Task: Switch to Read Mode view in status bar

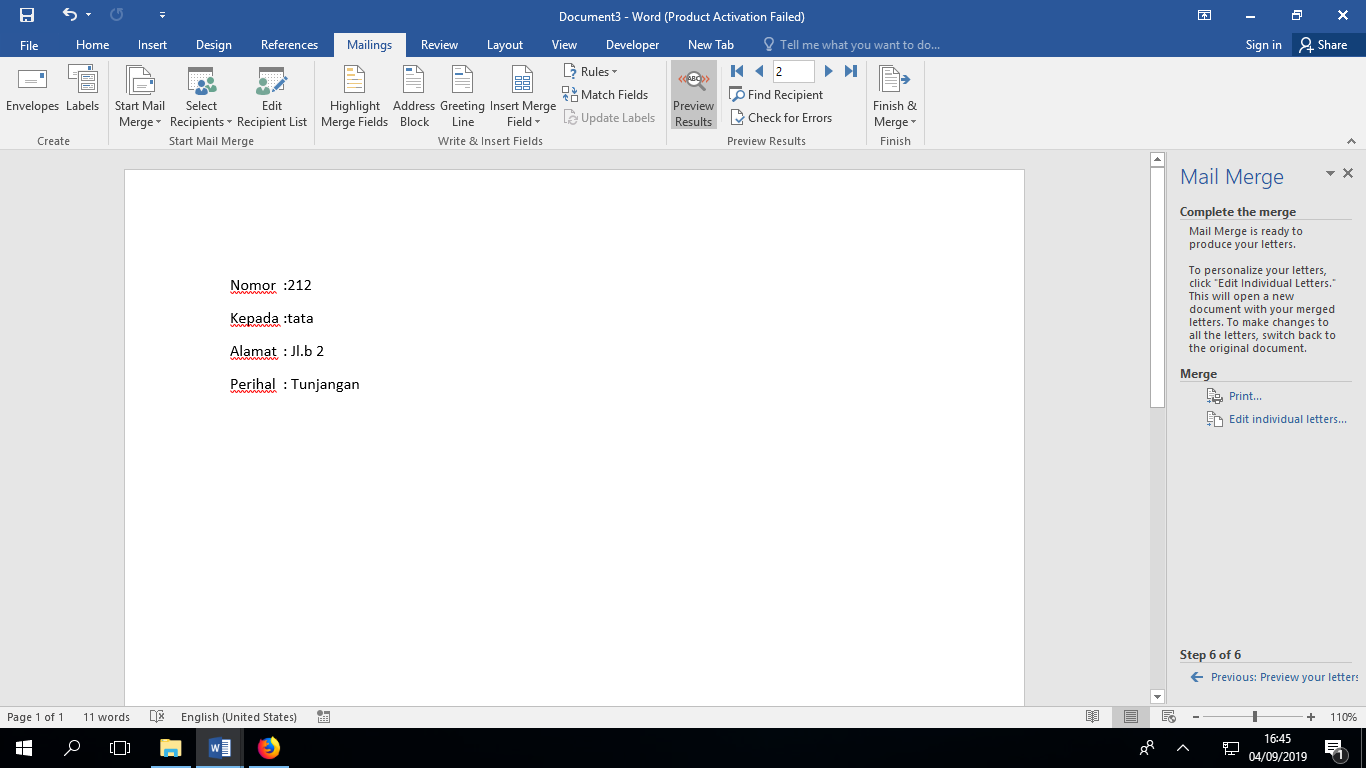Action: [x=1093, y=717]
